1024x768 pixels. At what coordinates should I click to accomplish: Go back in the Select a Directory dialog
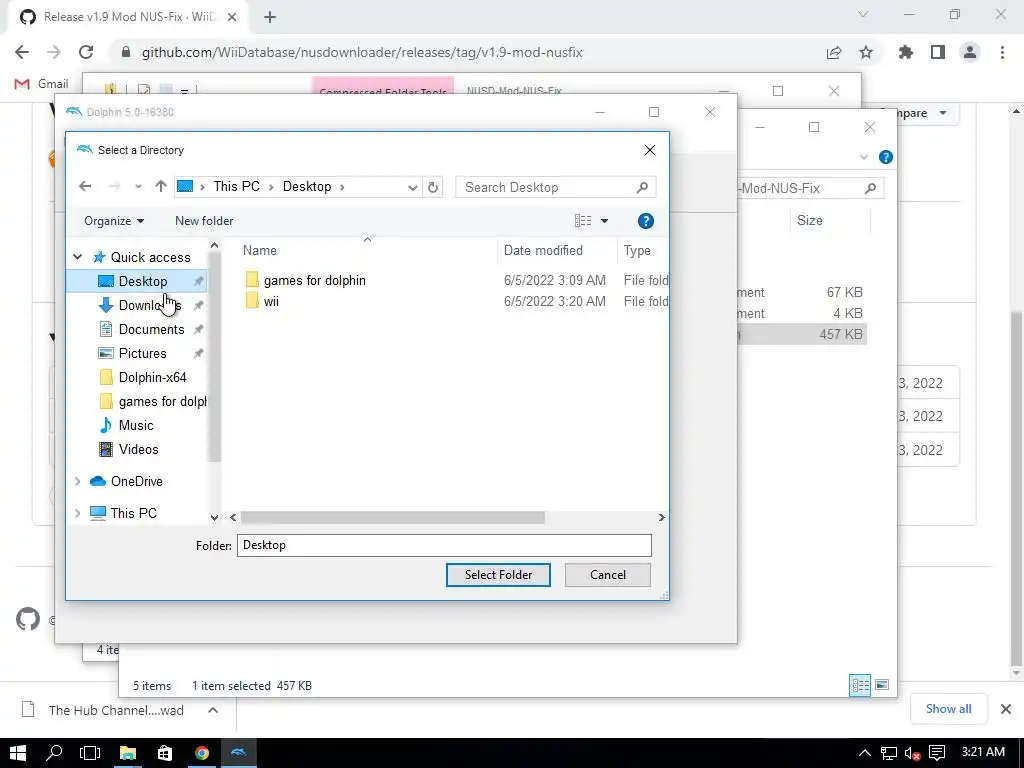point(85,187)
